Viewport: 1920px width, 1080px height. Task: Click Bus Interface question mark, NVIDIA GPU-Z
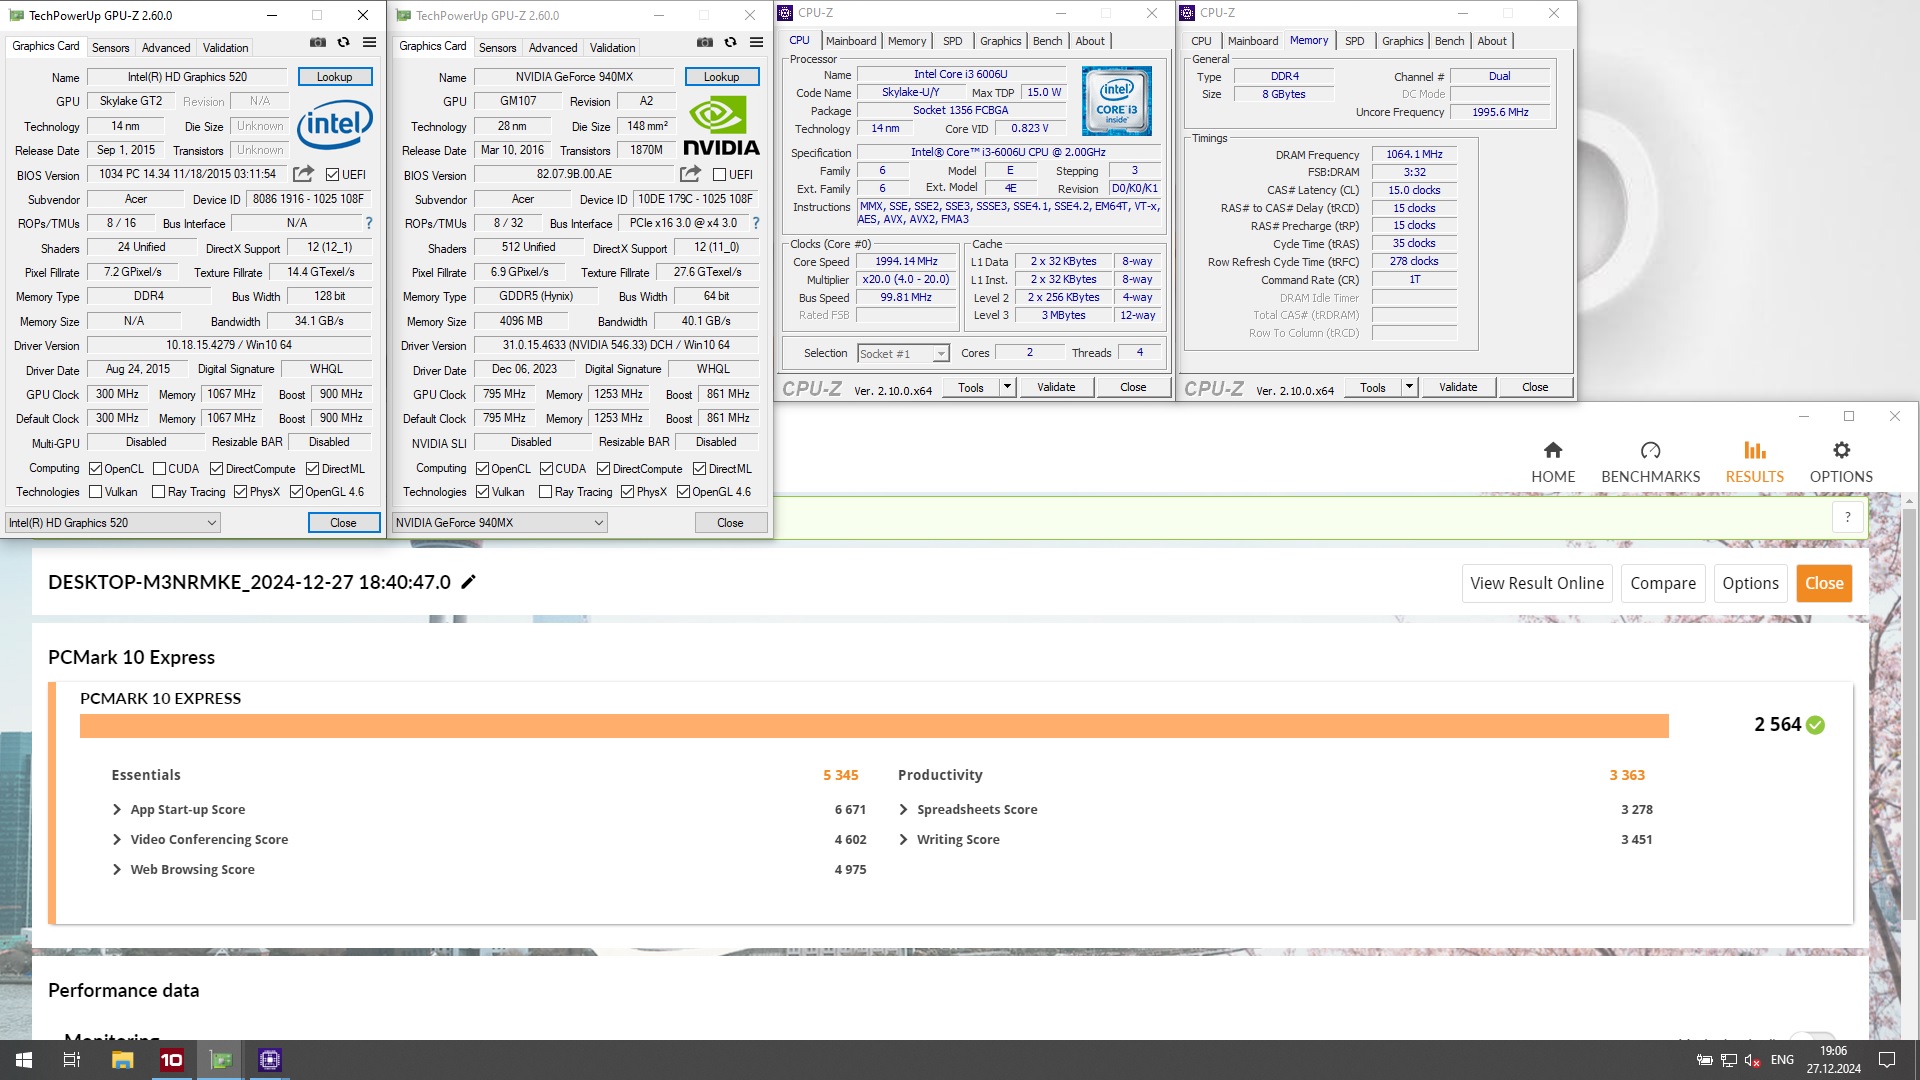coord(756,223)
